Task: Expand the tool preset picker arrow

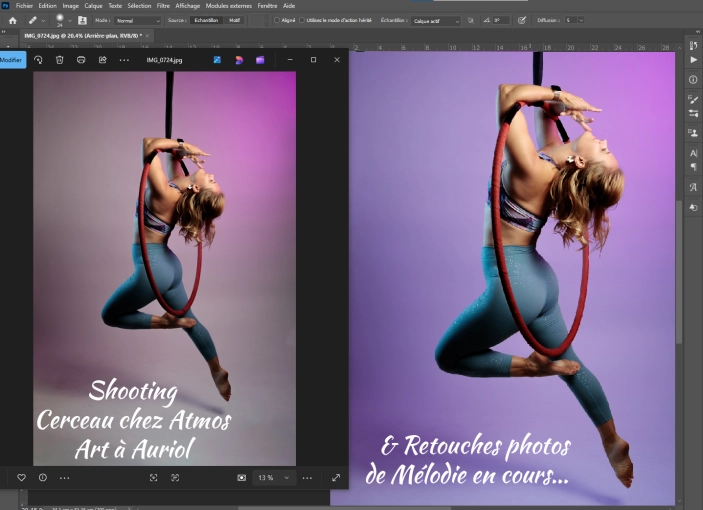Action: pyautogui.click(x=43, y=21)
